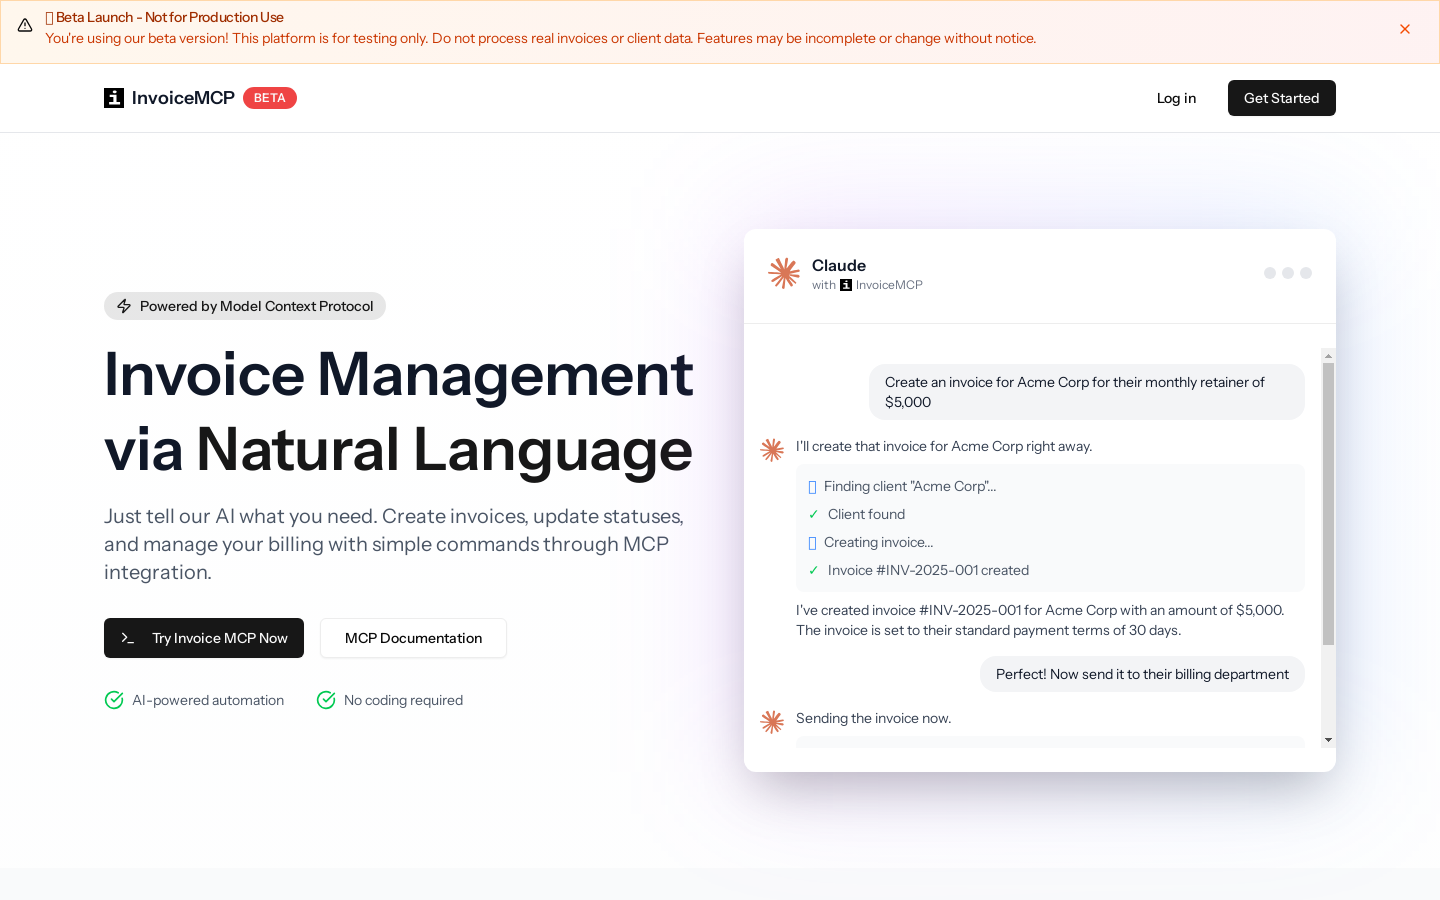The height and width of the screenshot is (900, 1440).
Task: Click 'I've created invoice' summary paragraph
Action: tap(1040, 620)
